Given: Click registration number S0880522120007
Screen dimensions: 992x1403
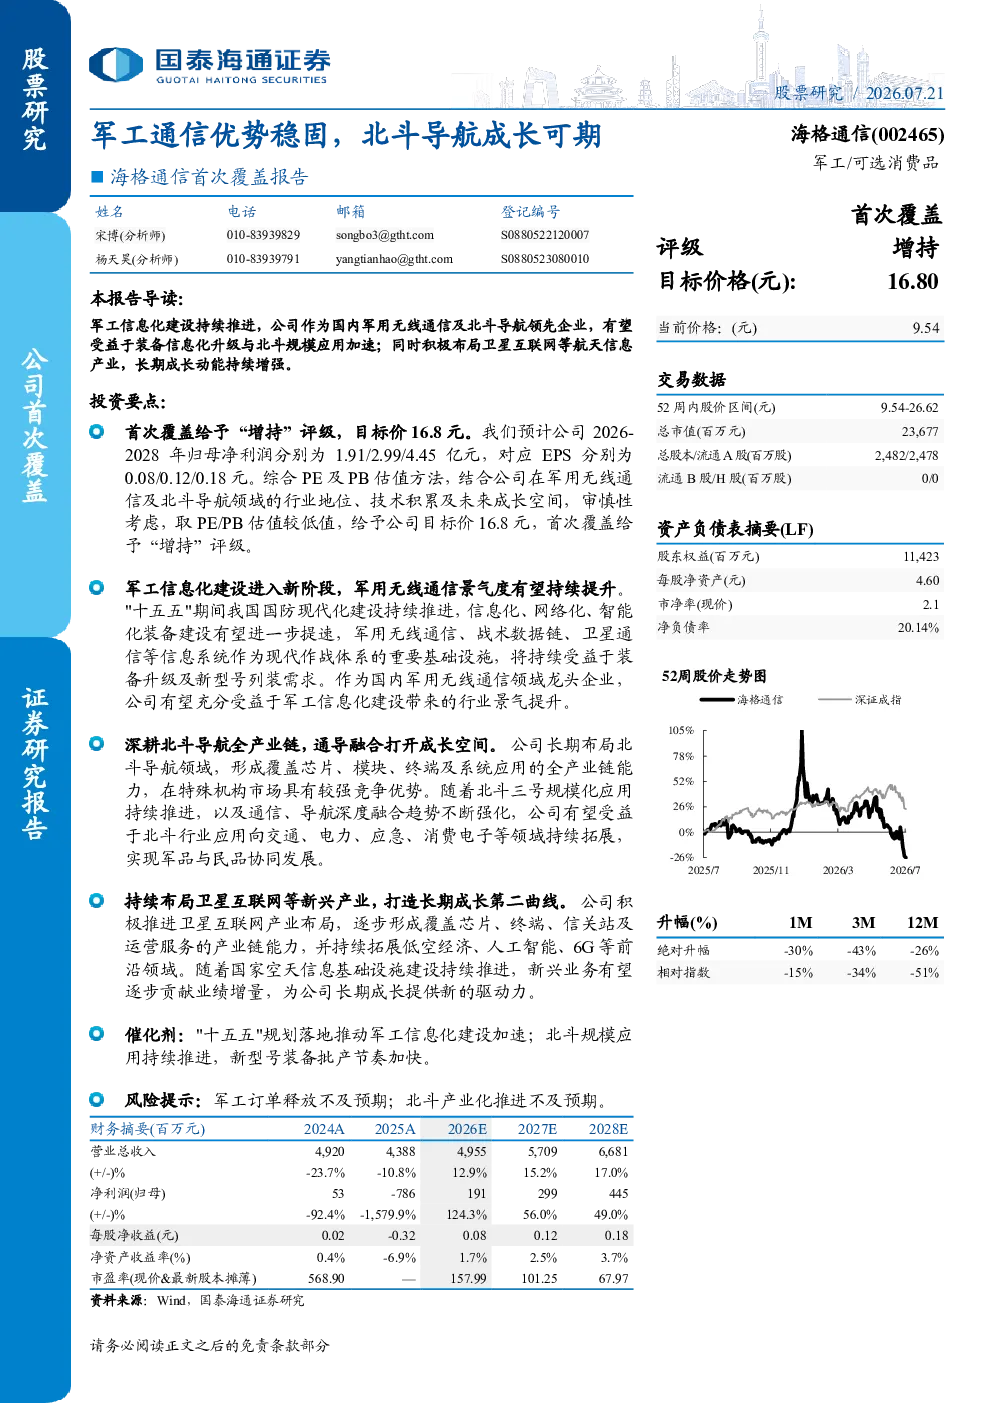Looking at the screenshot, I should tap(545, 235).
